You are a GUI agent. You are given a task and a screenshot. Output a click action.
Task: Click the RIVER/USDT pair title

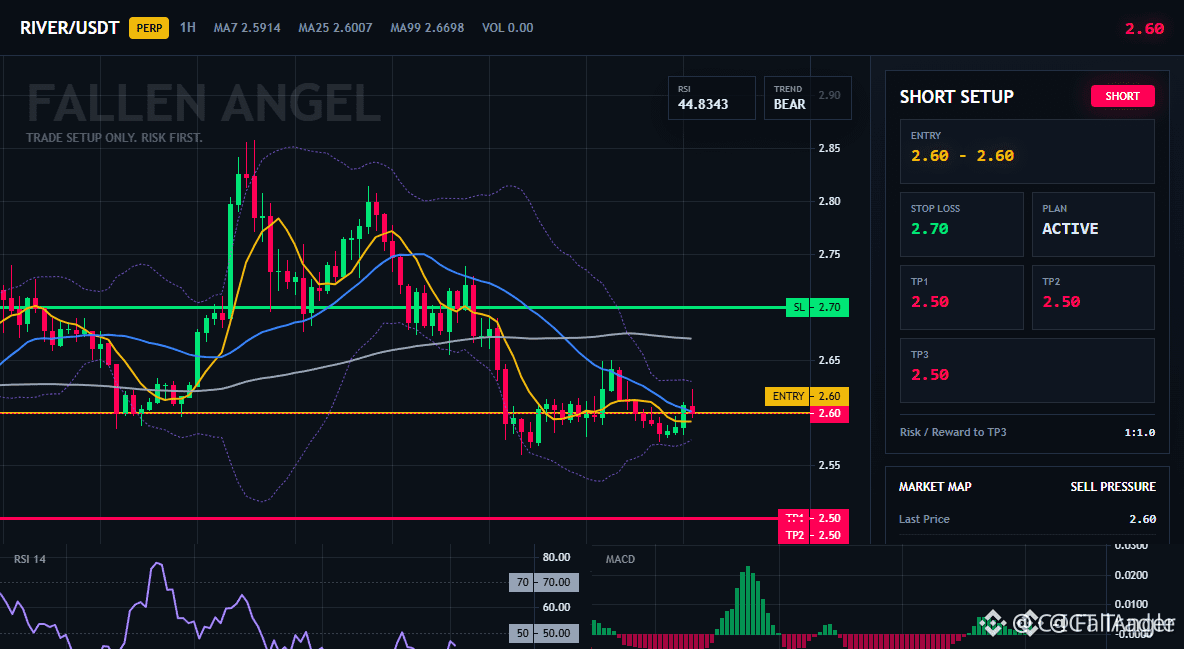tap(69, 28)
